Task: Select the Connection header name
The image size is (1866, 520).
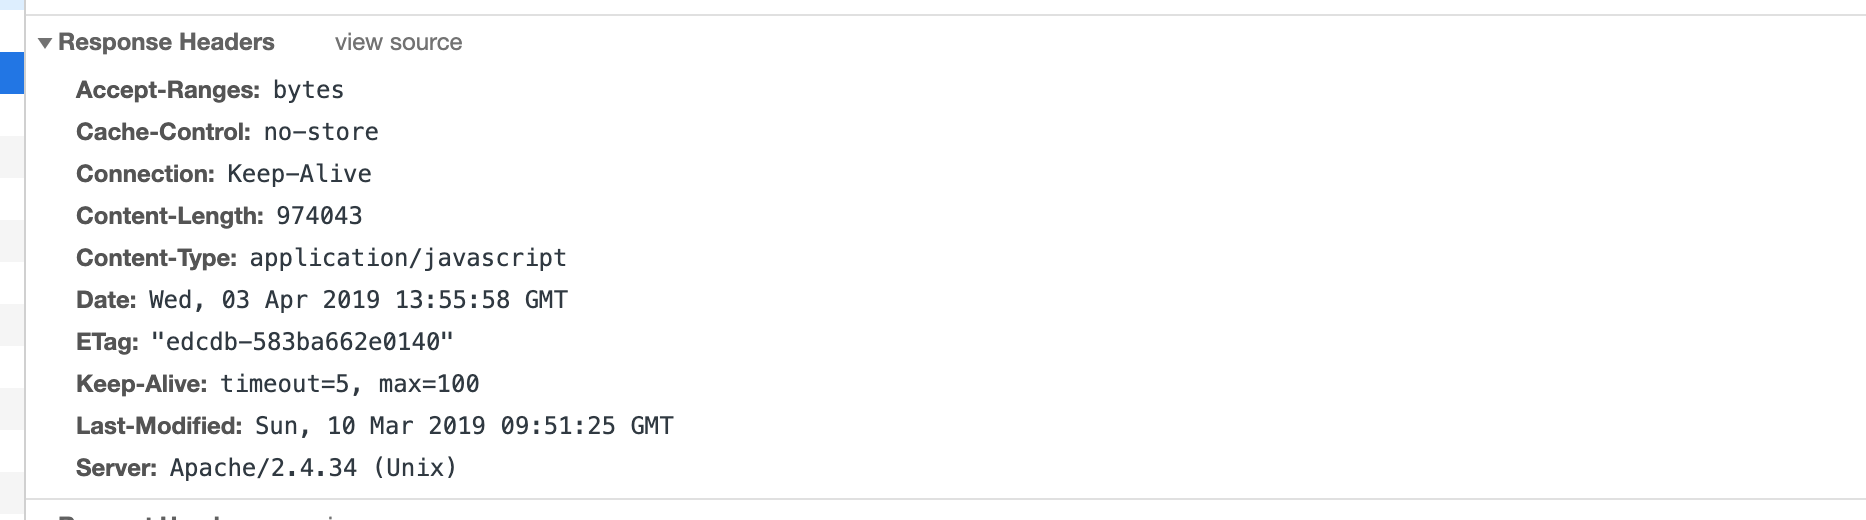Action: pos(146,174)
